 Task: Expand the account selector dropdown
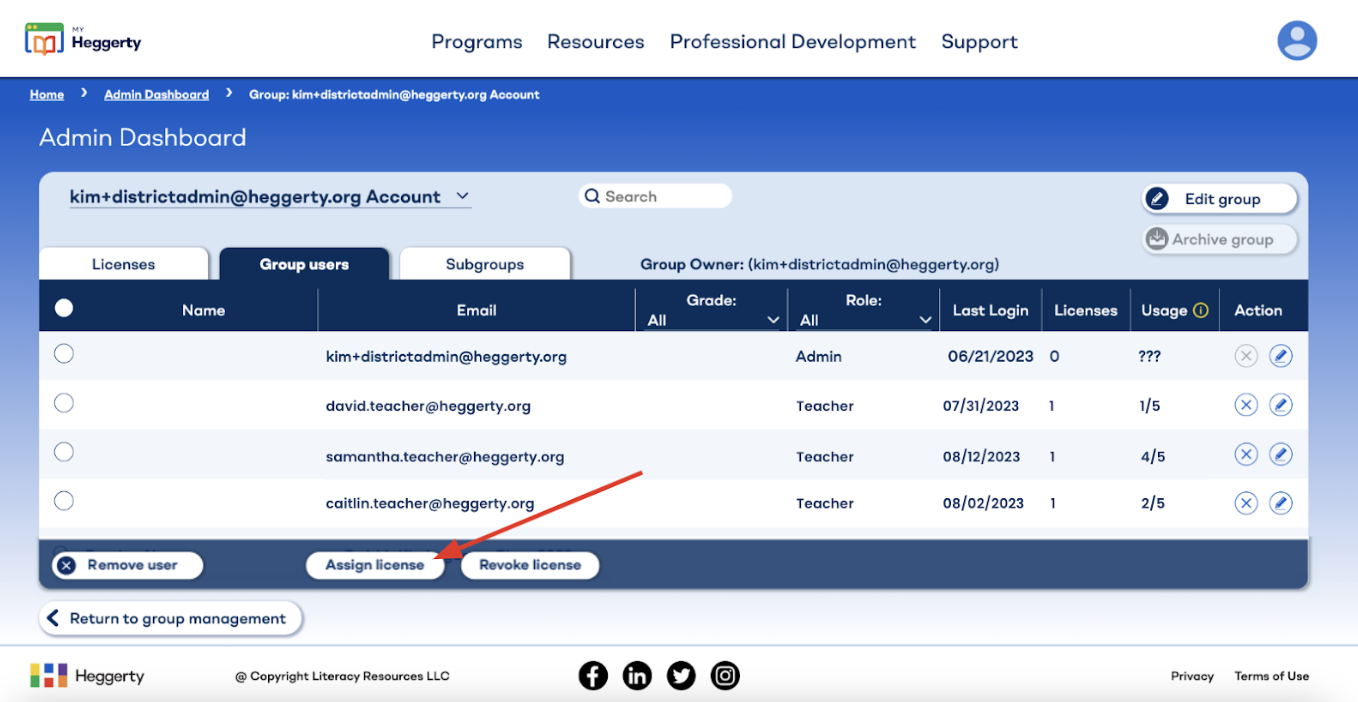(462, 195)
